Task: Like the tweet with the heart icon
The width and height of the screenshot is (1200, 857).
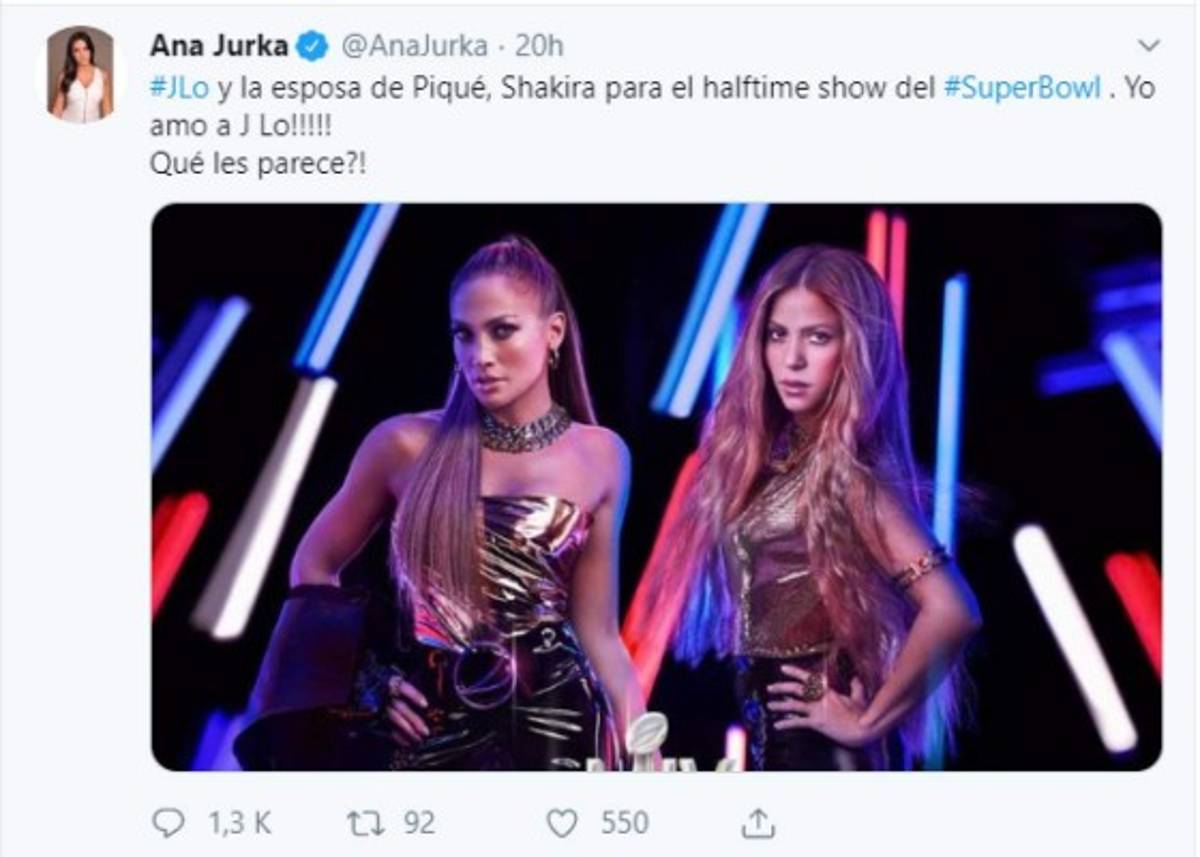Action: [562, 822]
